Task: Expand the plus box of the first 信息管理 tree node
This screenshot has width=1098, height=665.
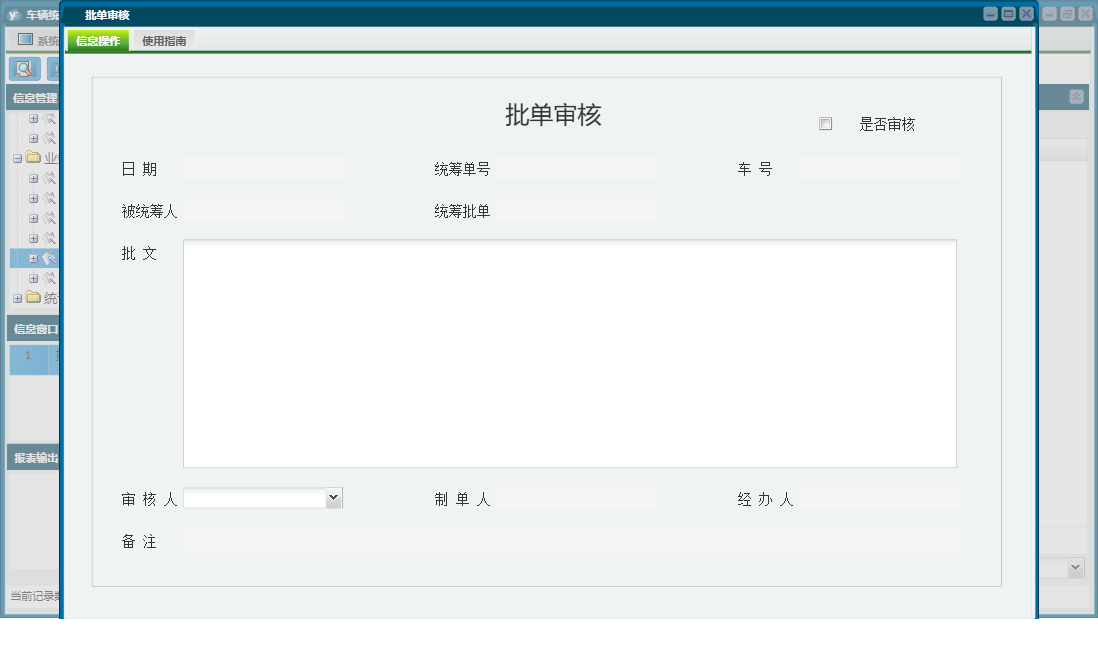Action: click(33, 116)
